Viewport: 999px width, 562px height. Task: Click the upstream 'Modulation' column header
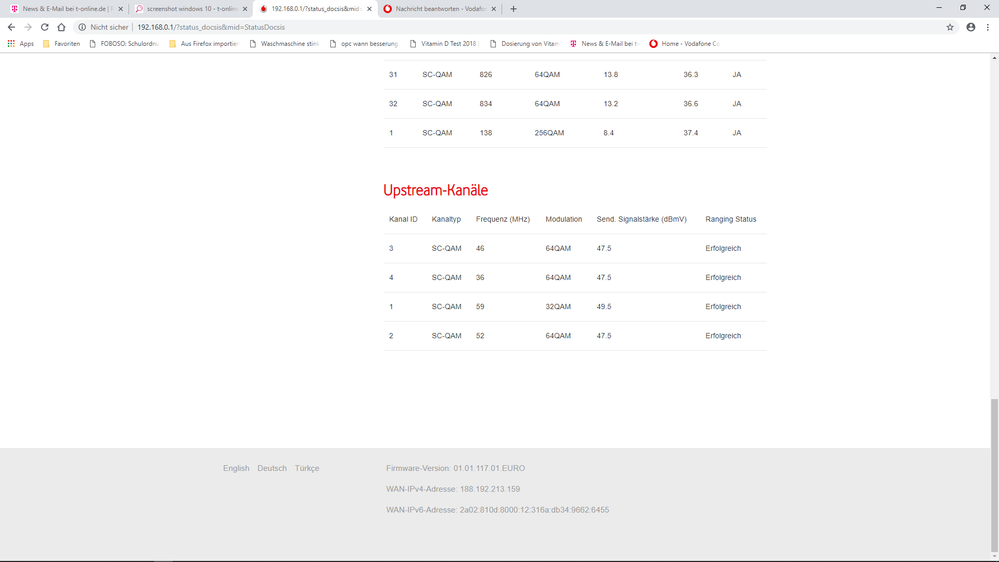pyautogui.click(x=563, y=219)
